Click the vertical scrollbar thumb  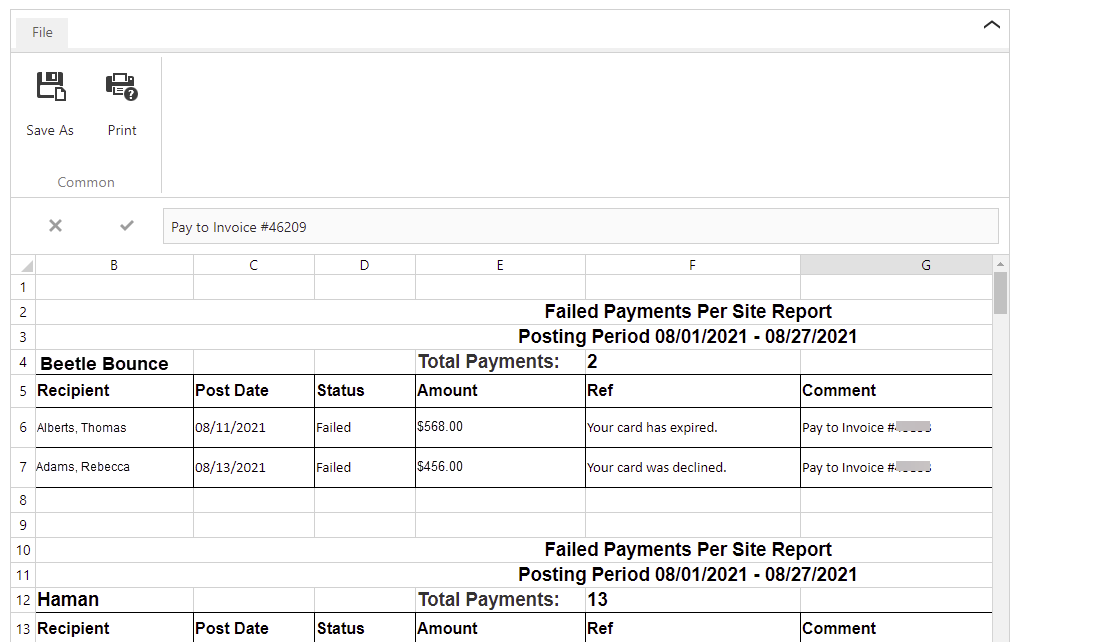1000,294
